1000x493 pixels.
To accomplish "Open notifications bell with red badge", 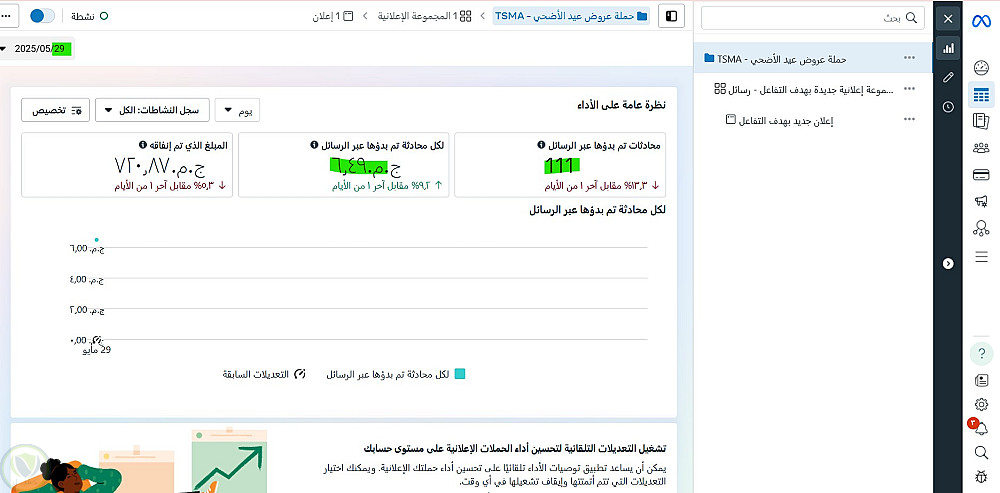I will tap(980, 427).
